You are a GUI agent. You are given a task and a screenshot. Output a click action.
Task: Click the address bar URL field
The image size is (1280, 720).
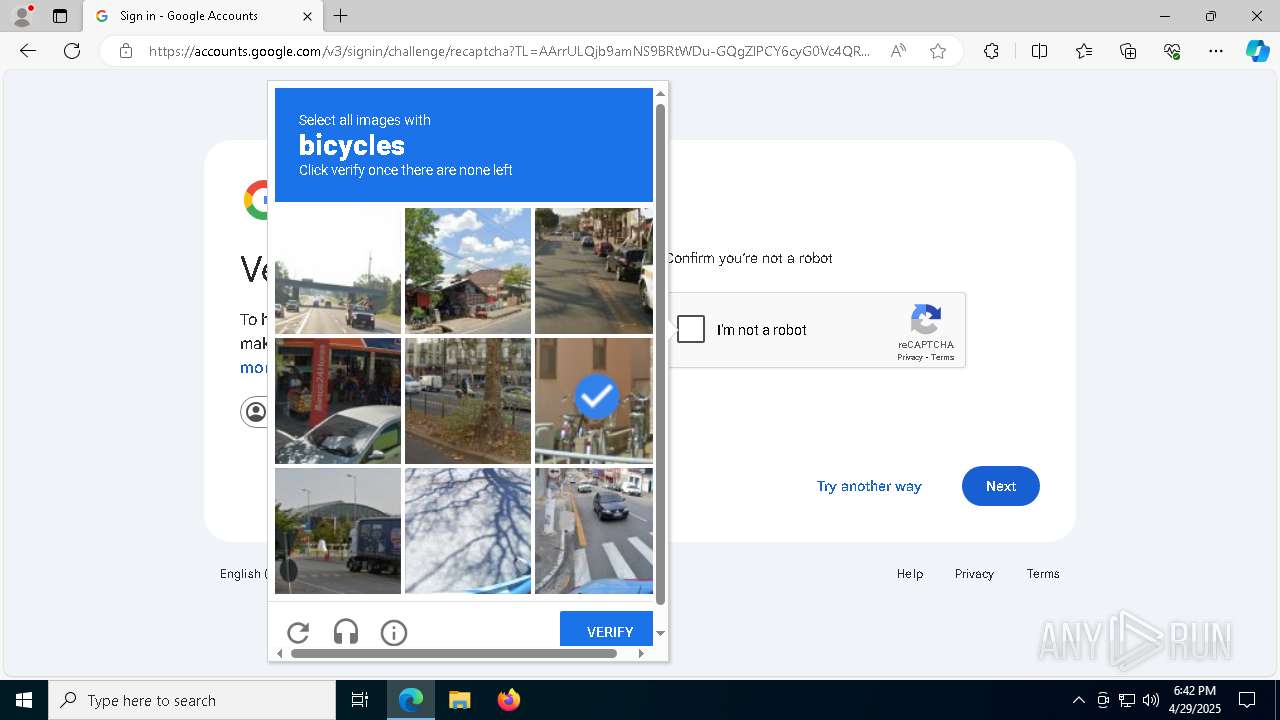[510, 51]
